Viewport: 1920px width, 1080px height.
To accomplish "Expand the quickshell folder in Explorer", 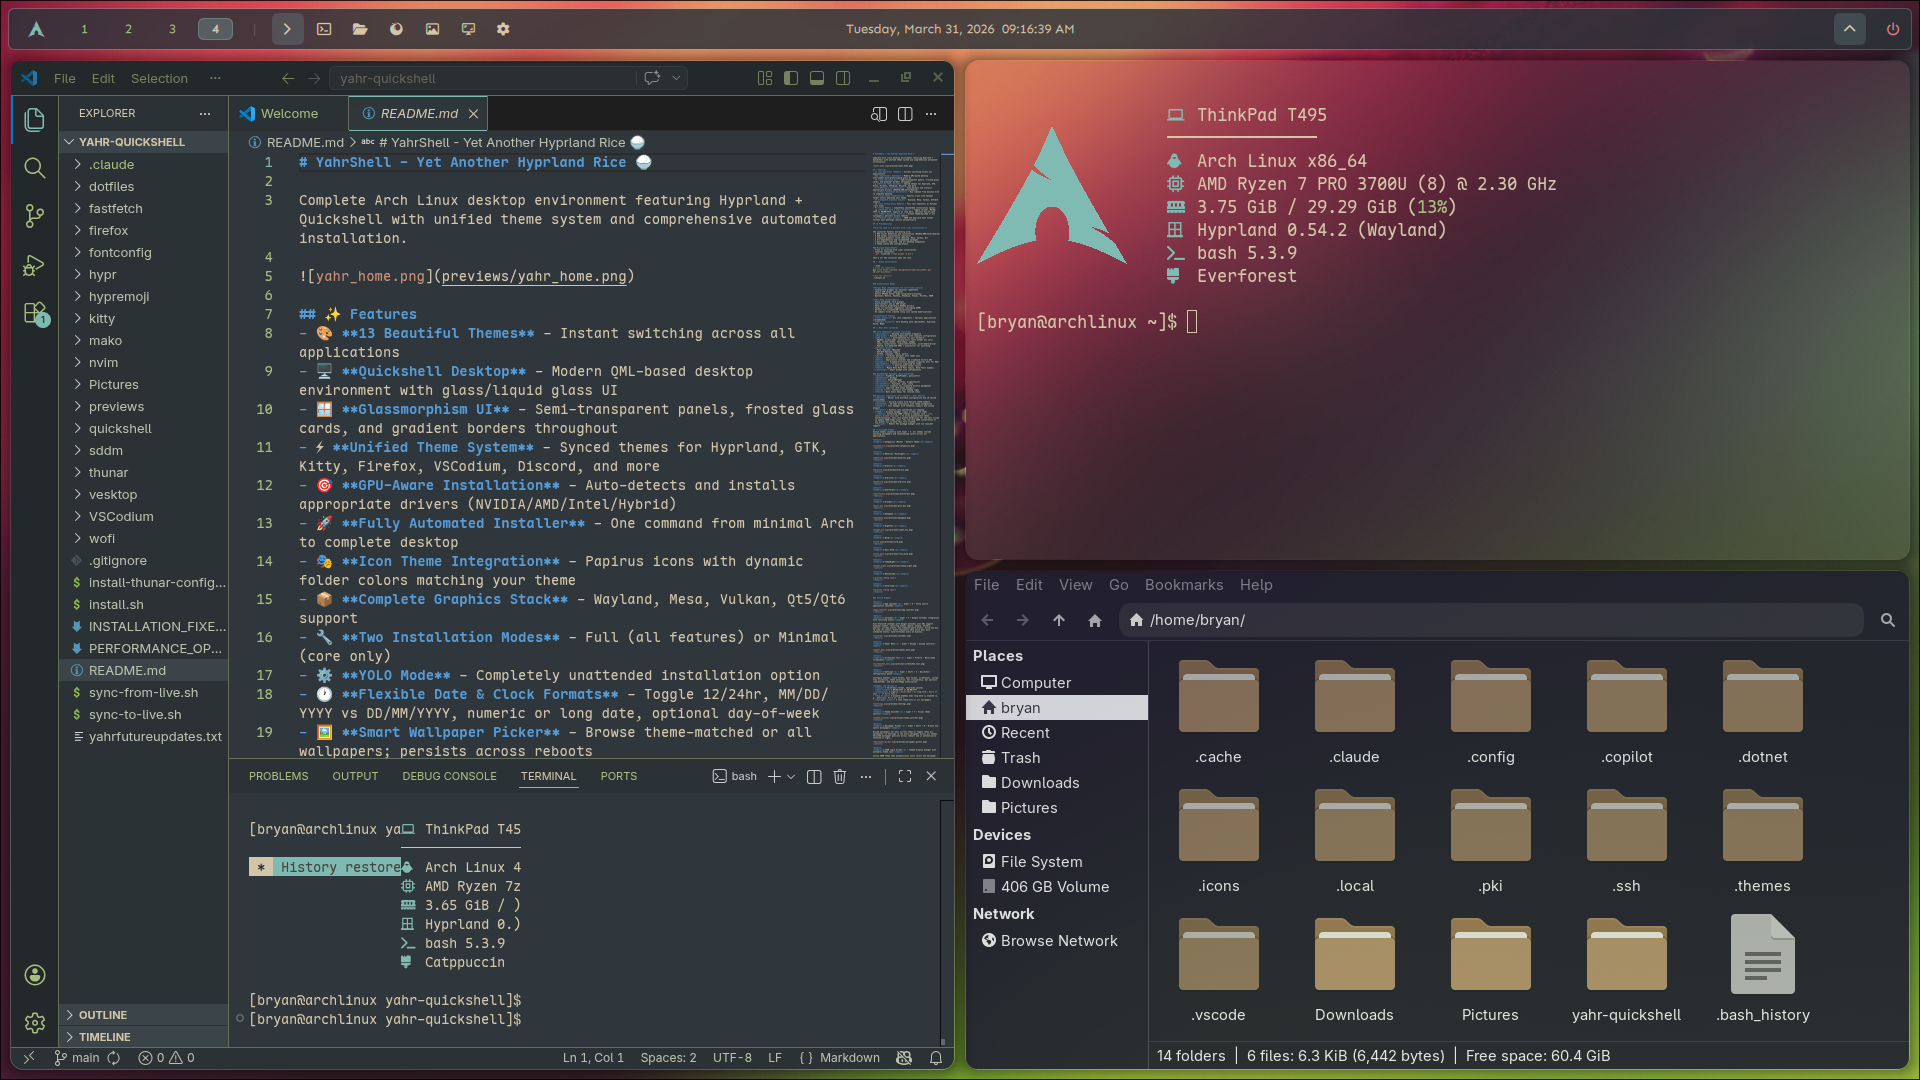I will click(x=143, y=429).
